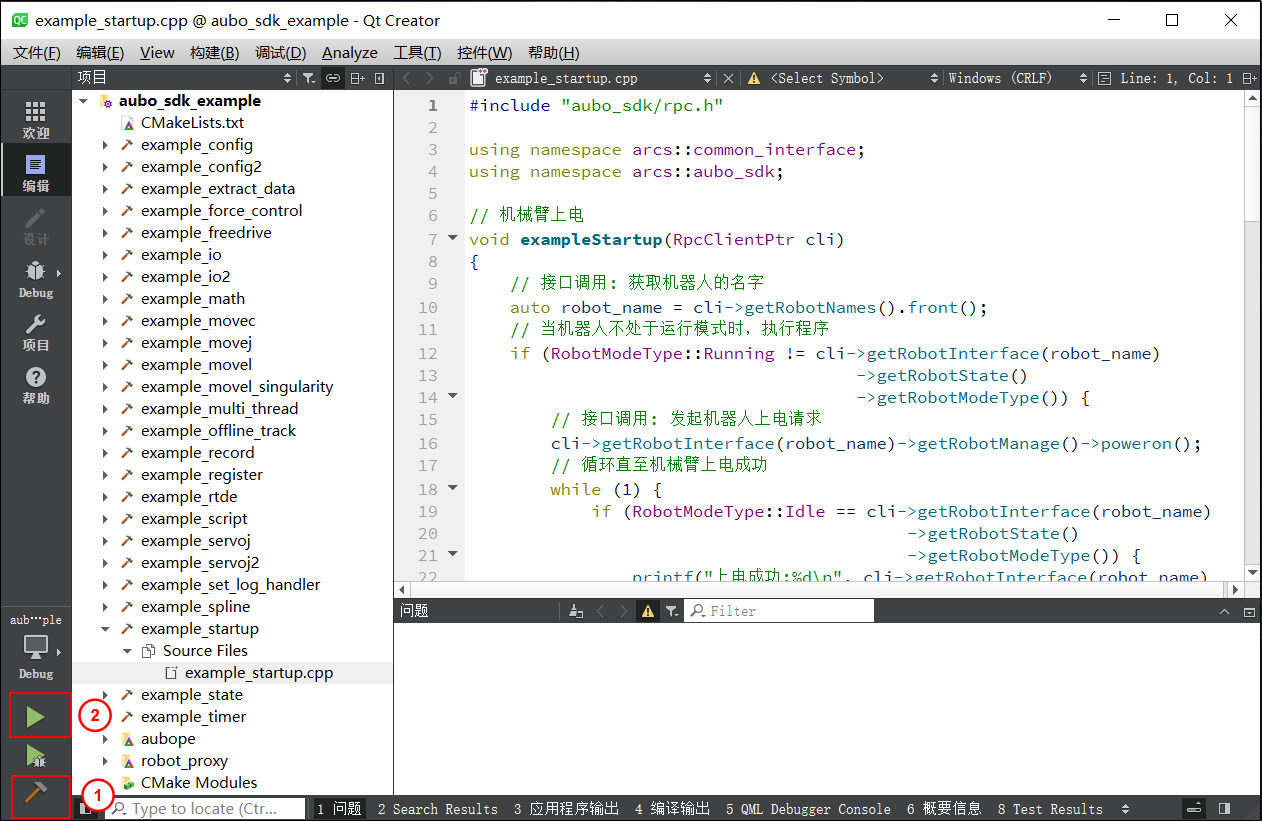1262x821 pixels.
Task: Open the 工具(T) tools menu
Action: point(417,52)
